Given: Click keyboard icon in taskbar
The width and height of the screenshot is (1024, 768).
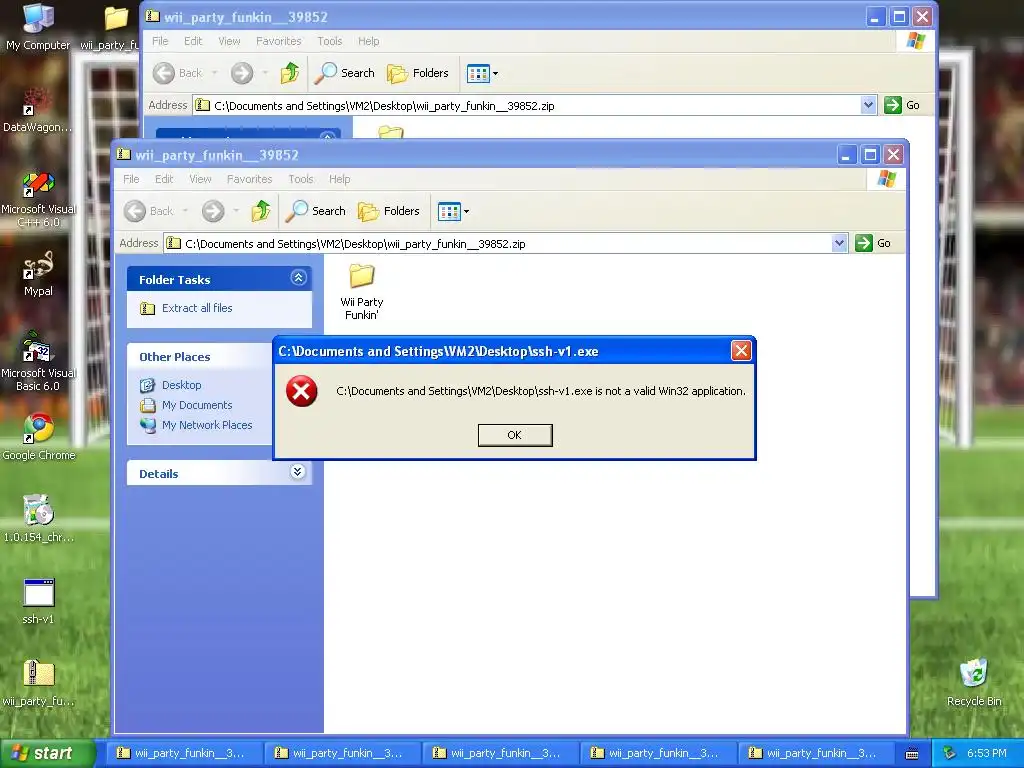Looking at the screenshot, I should (x=912, y=754).
